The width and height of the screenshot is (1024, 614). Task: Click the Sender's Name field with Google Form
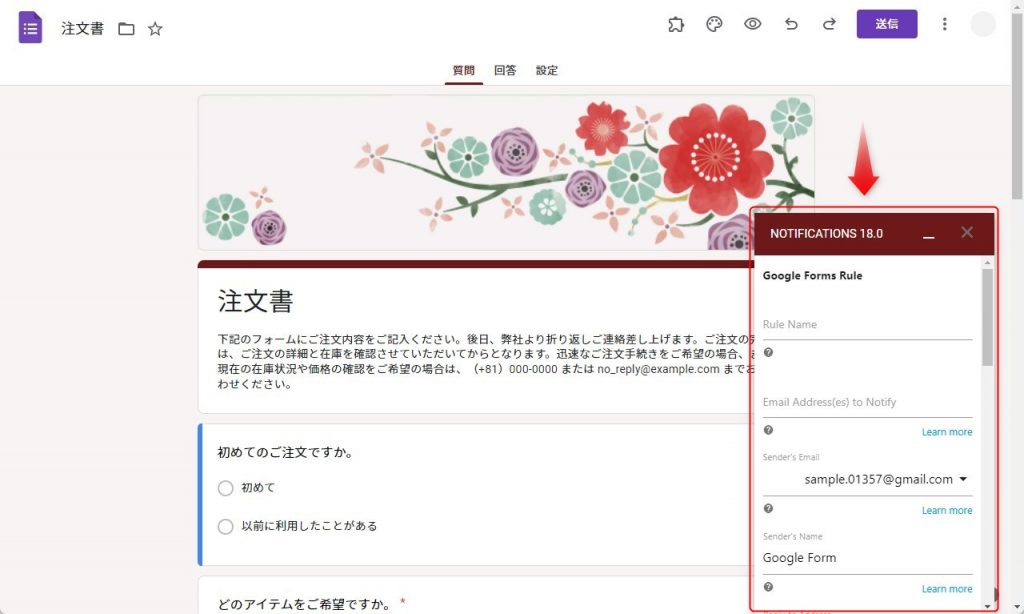tap(867, 558)
